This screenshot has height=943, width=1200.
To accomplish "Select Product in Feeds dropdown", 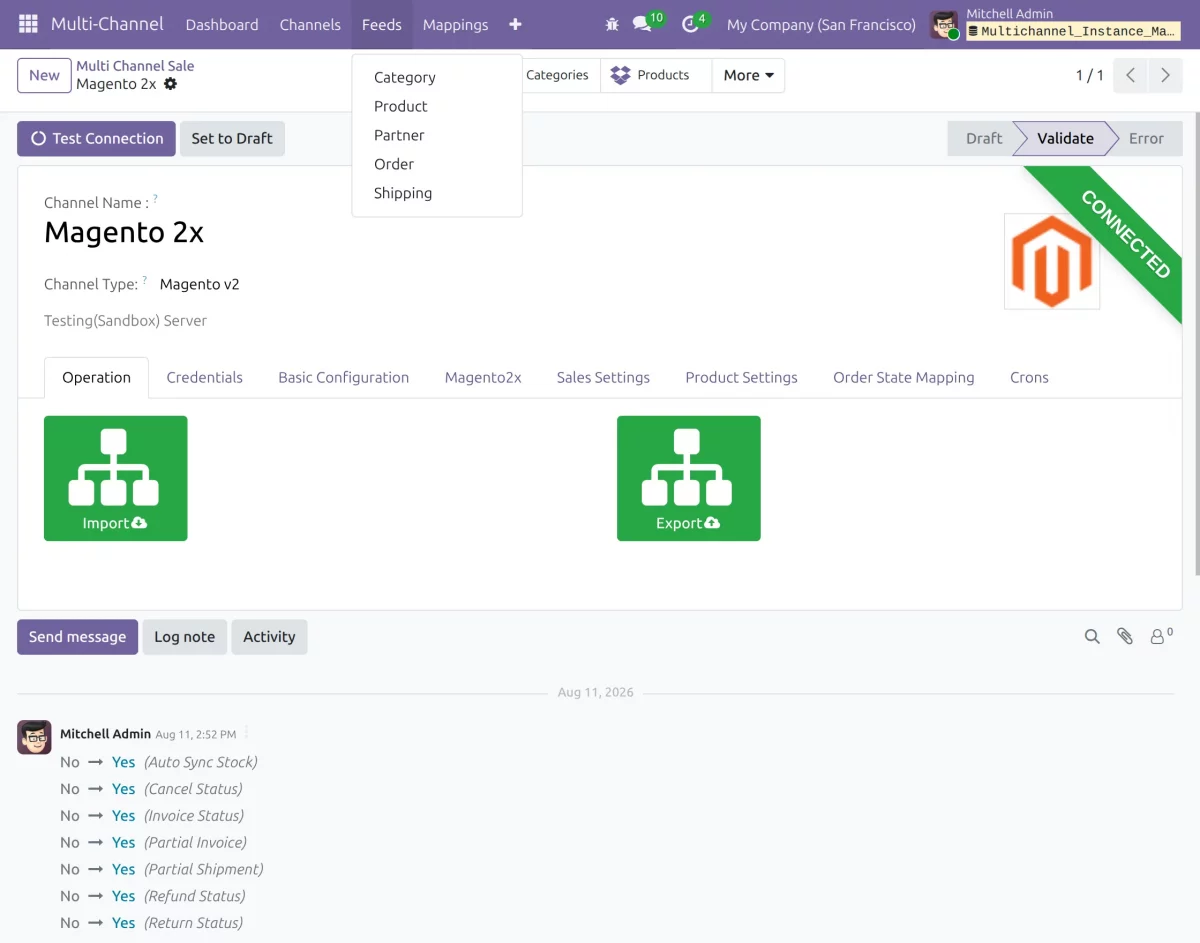I will 437,106.
